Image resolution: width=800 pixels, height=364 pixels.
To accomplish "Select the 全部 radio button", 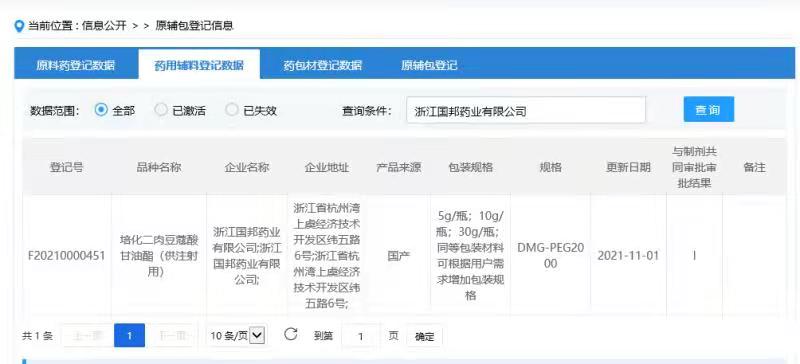I will (x=101, y=110).
